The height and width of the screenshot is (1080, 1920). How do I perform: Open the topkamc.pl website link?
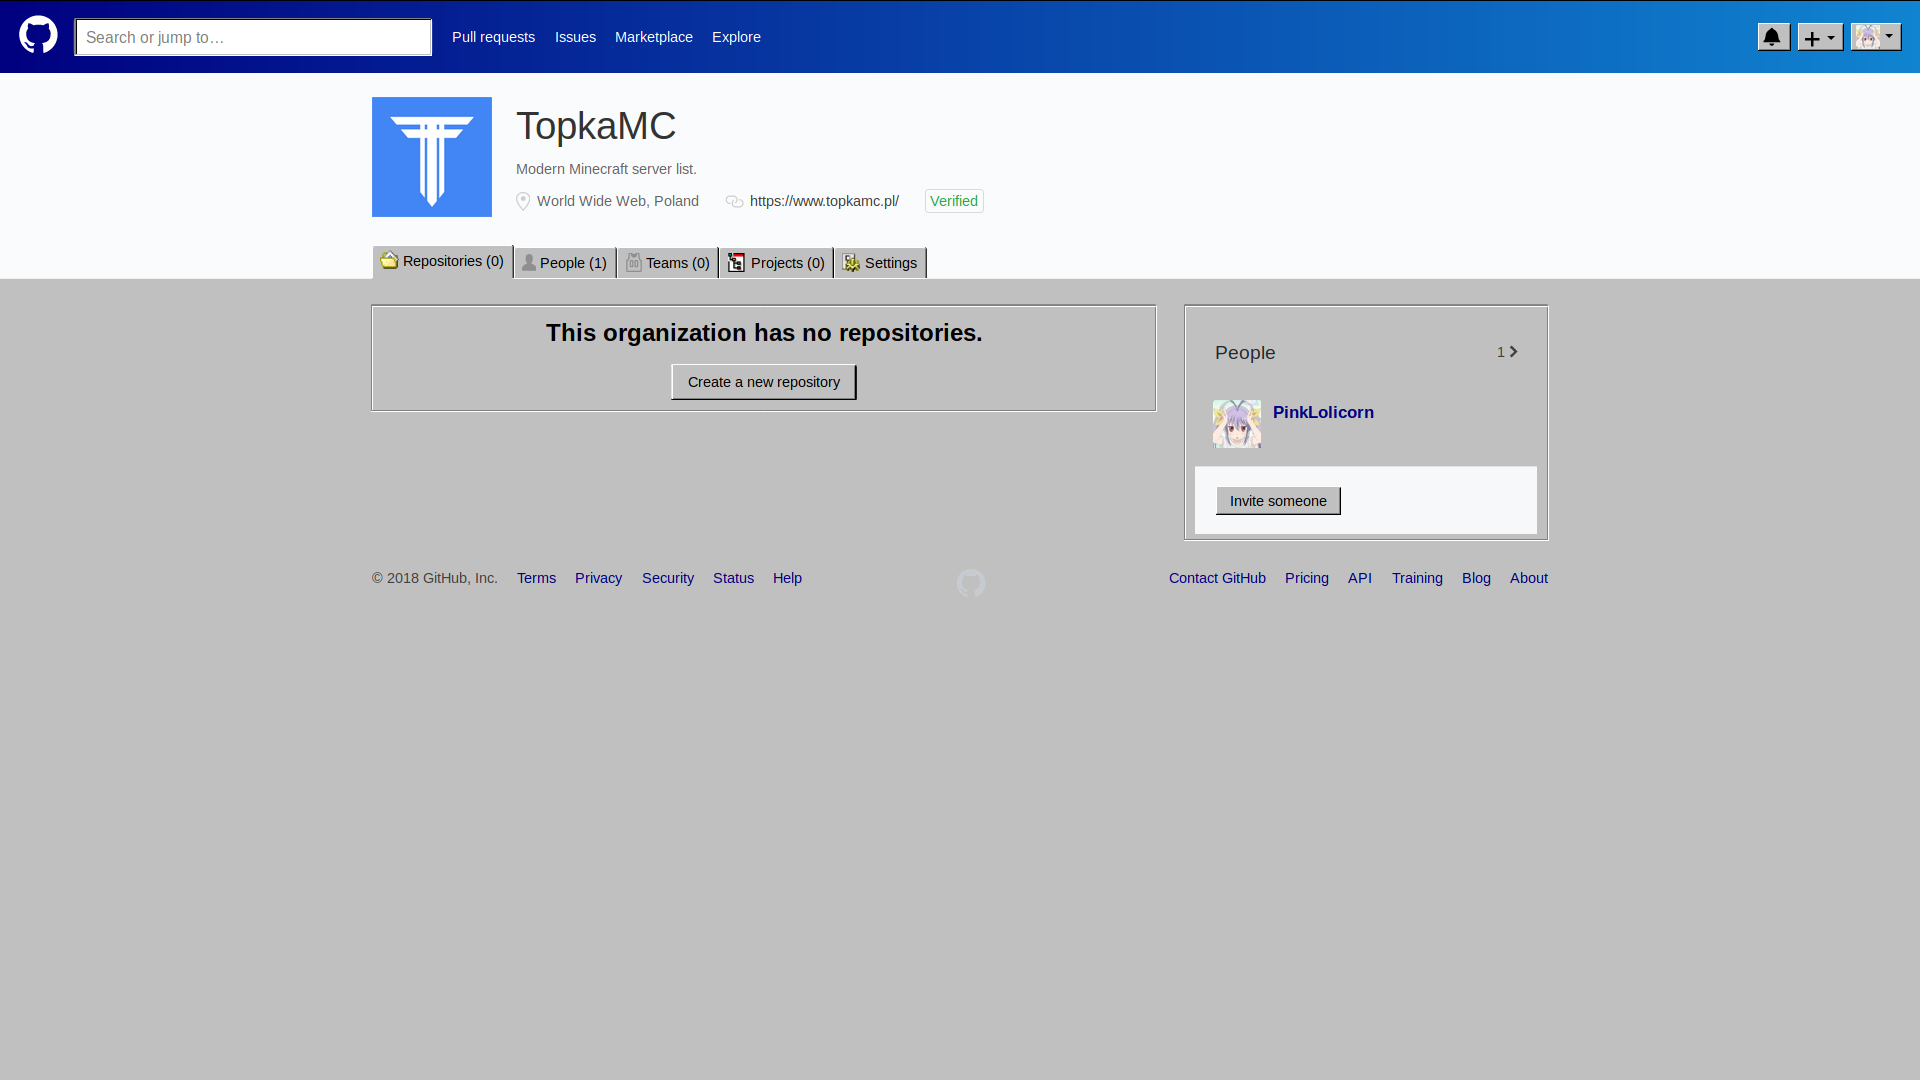click(824, 201)
